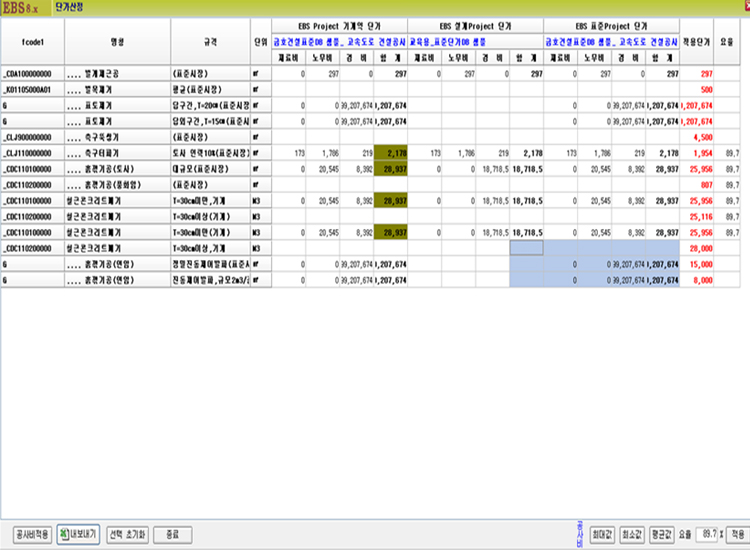
Task: Select the 최소값 button
Action: tap(632, 534)
